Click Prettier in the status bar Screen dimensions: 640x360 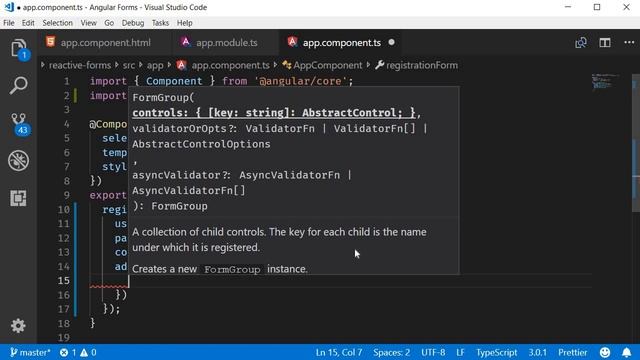coord(573,352)
